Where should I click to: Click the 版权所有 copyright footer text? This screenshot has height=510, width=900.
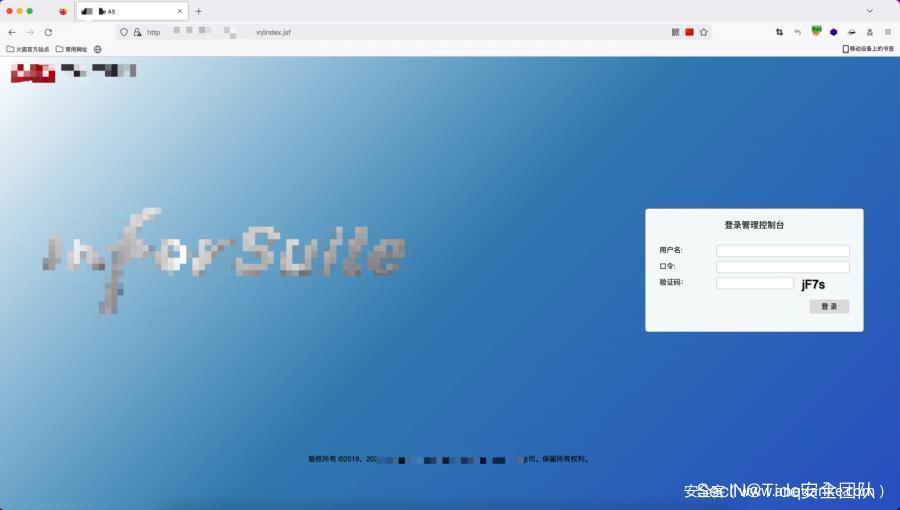[x=449, y=459]
